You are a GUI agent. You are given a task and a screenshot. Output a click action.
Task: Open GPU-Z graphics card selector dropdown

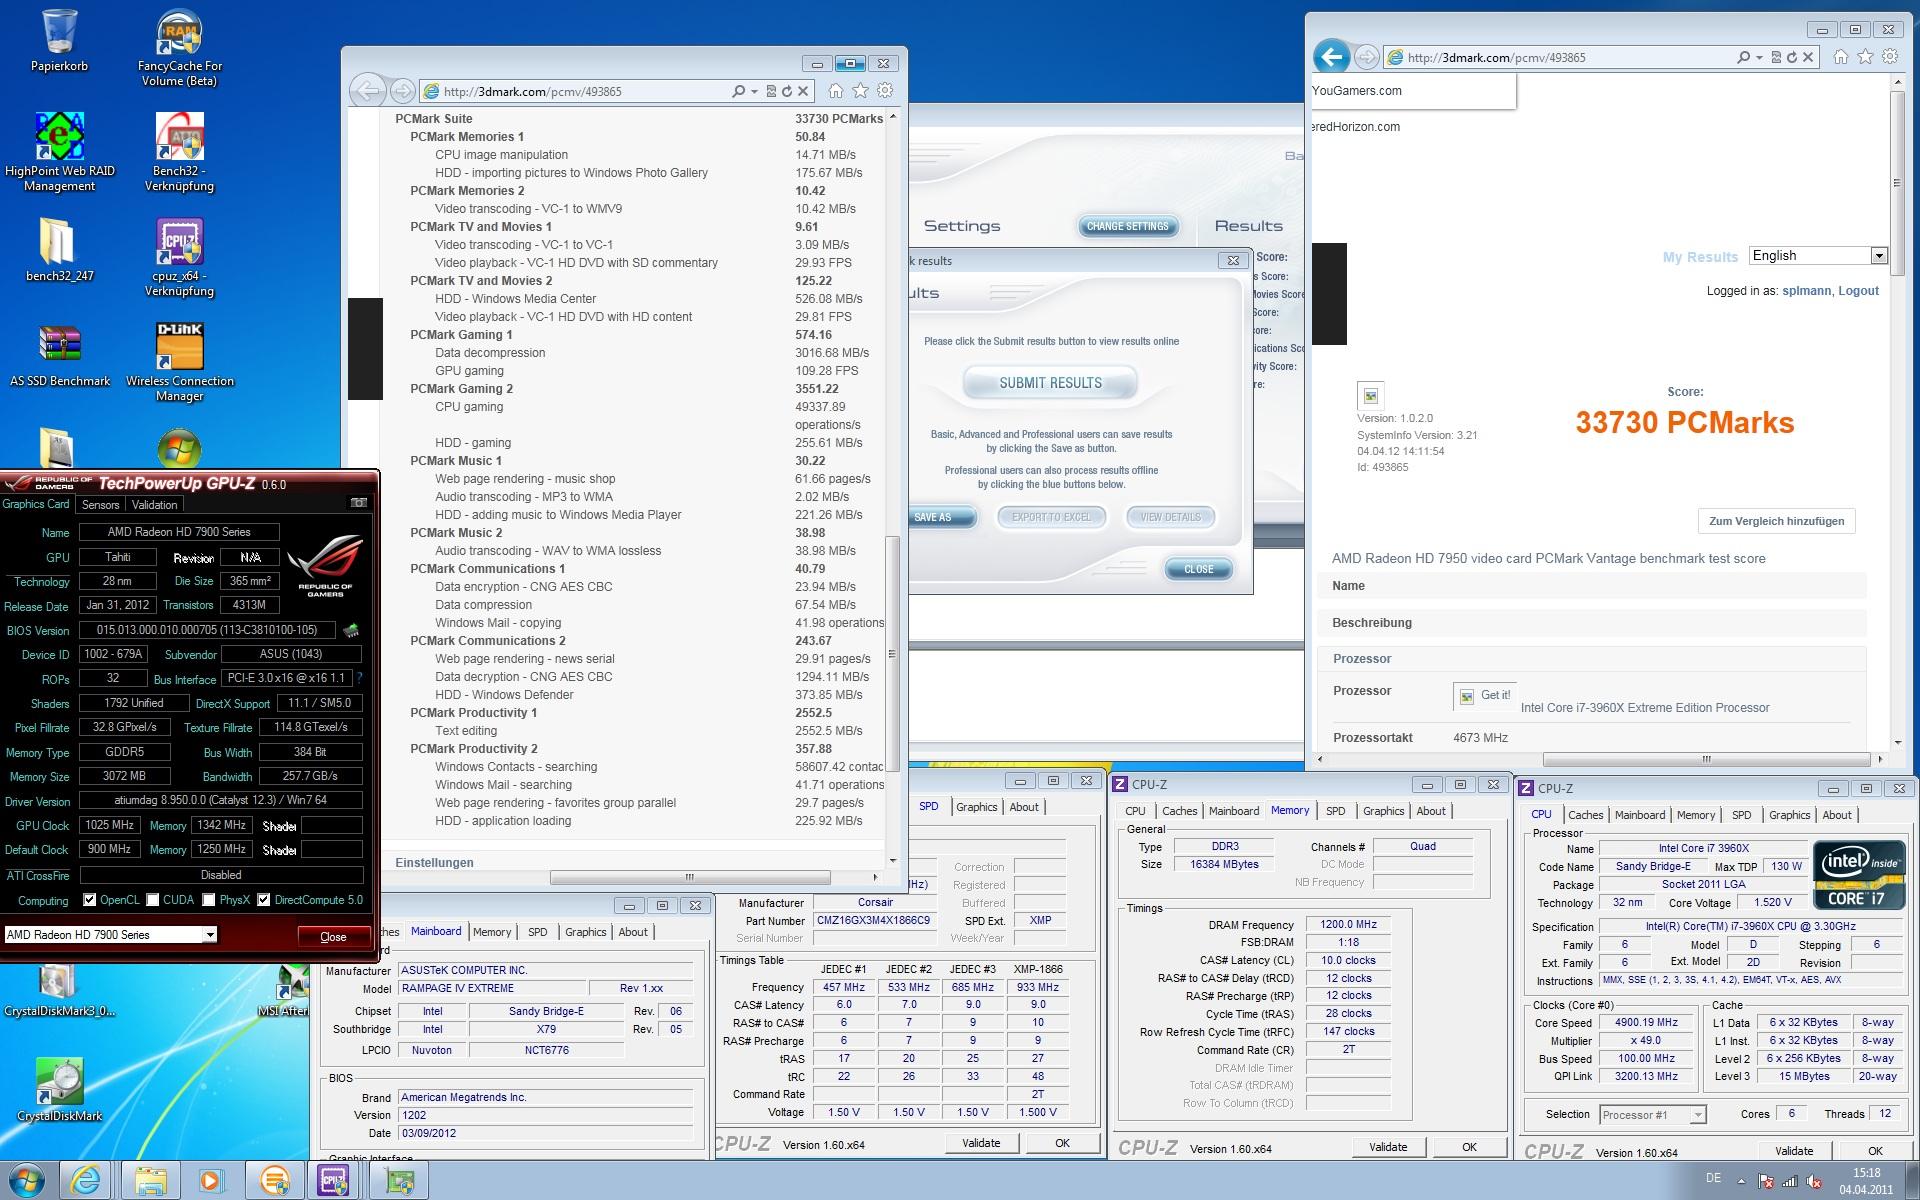pos(209,935)
